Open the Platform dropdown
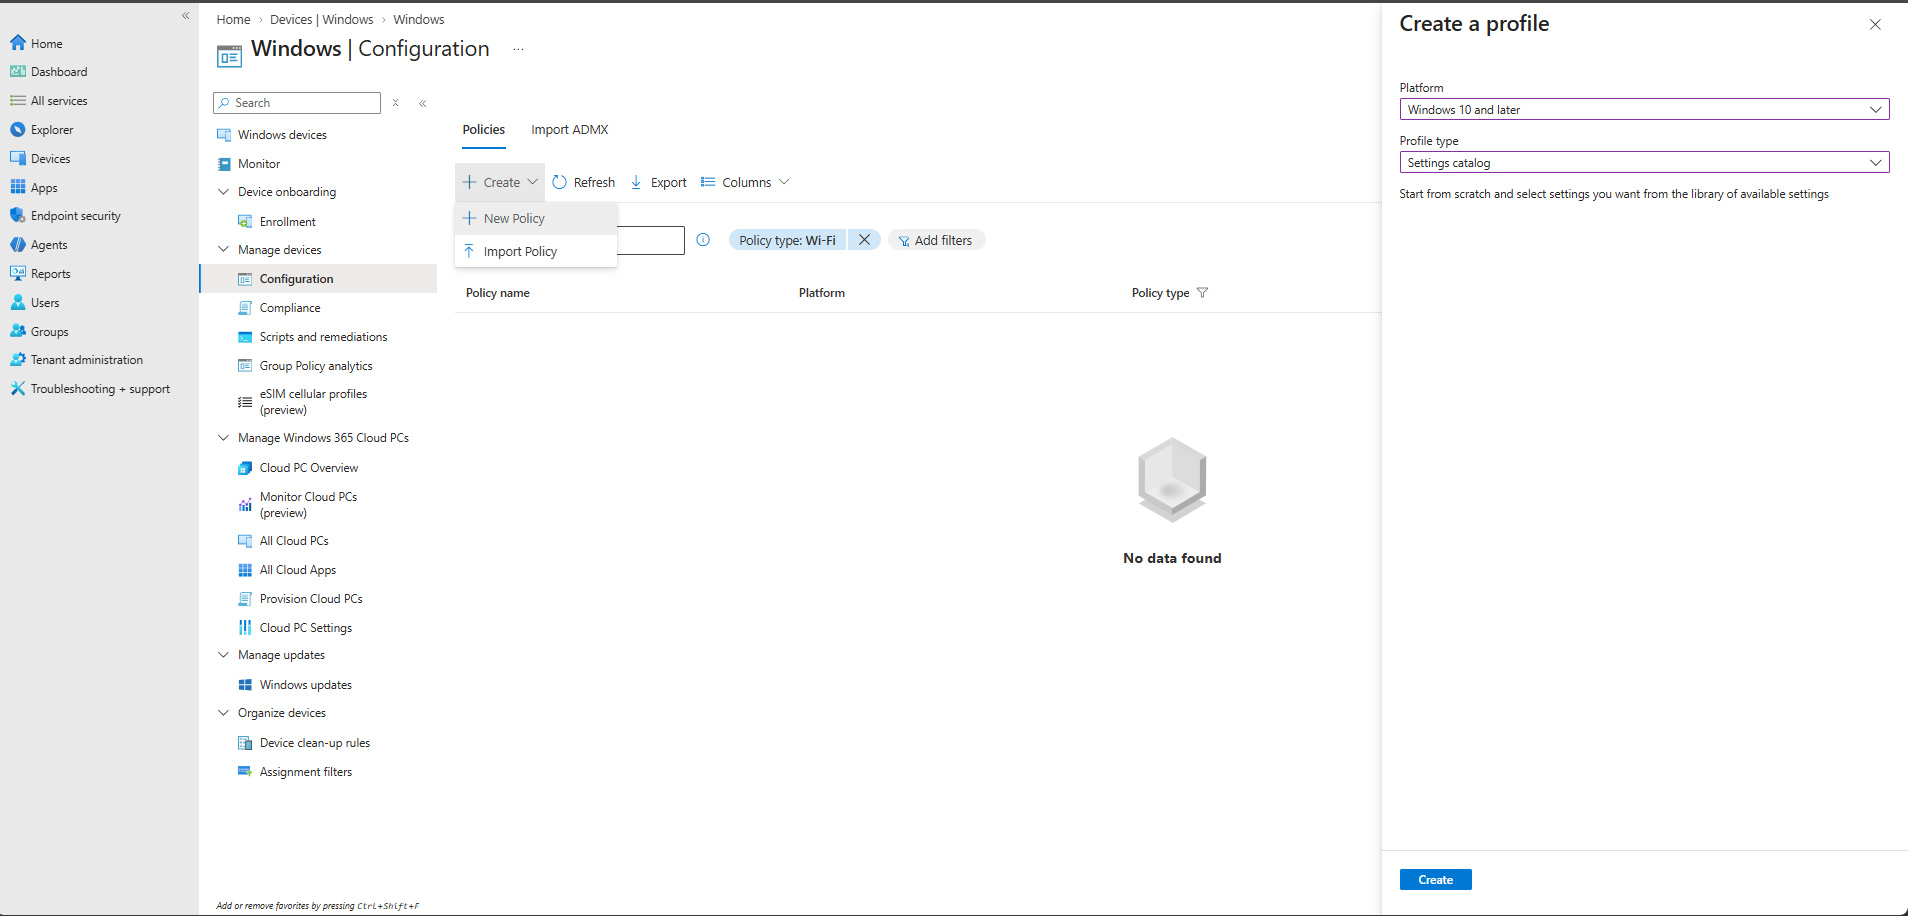The width and height of the screenshot is (1908, 916). (1644, 110)
